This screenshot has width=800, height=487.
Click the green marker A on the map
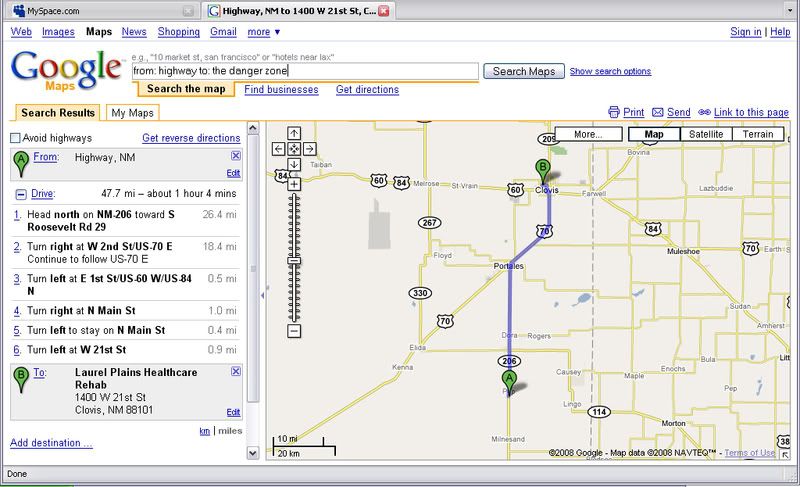click(510, 381)
